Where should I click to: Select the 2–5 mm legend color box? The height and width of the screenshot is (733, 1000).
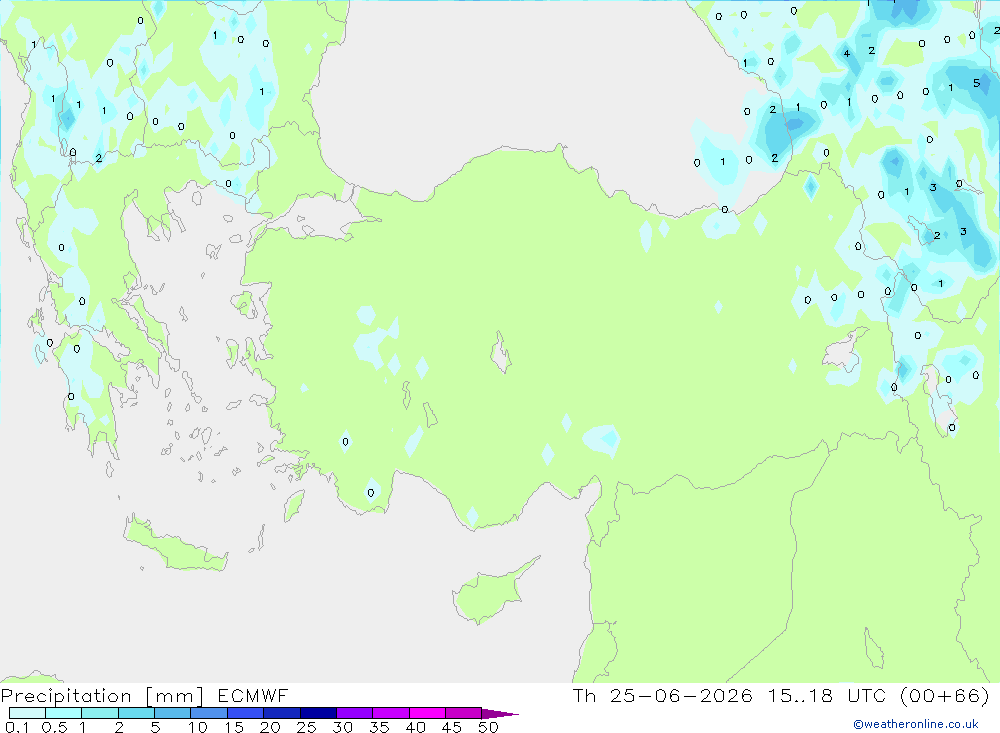coord(136,713)
